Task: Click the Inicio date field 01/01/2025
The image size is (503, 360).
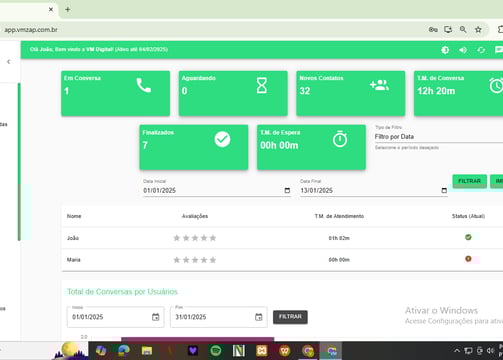Action: click(x=115, y=317)
